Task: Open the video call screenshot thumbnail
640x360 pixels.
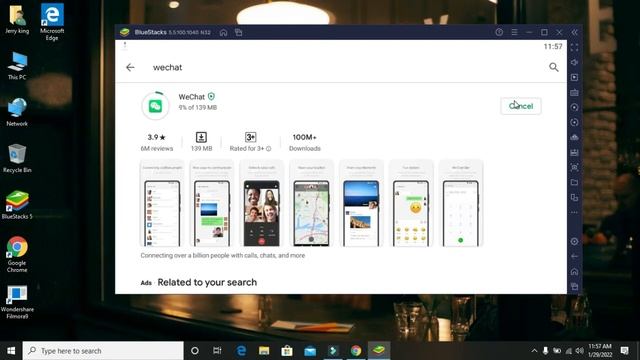Action: pyautogui.click(x=262, y=204)
